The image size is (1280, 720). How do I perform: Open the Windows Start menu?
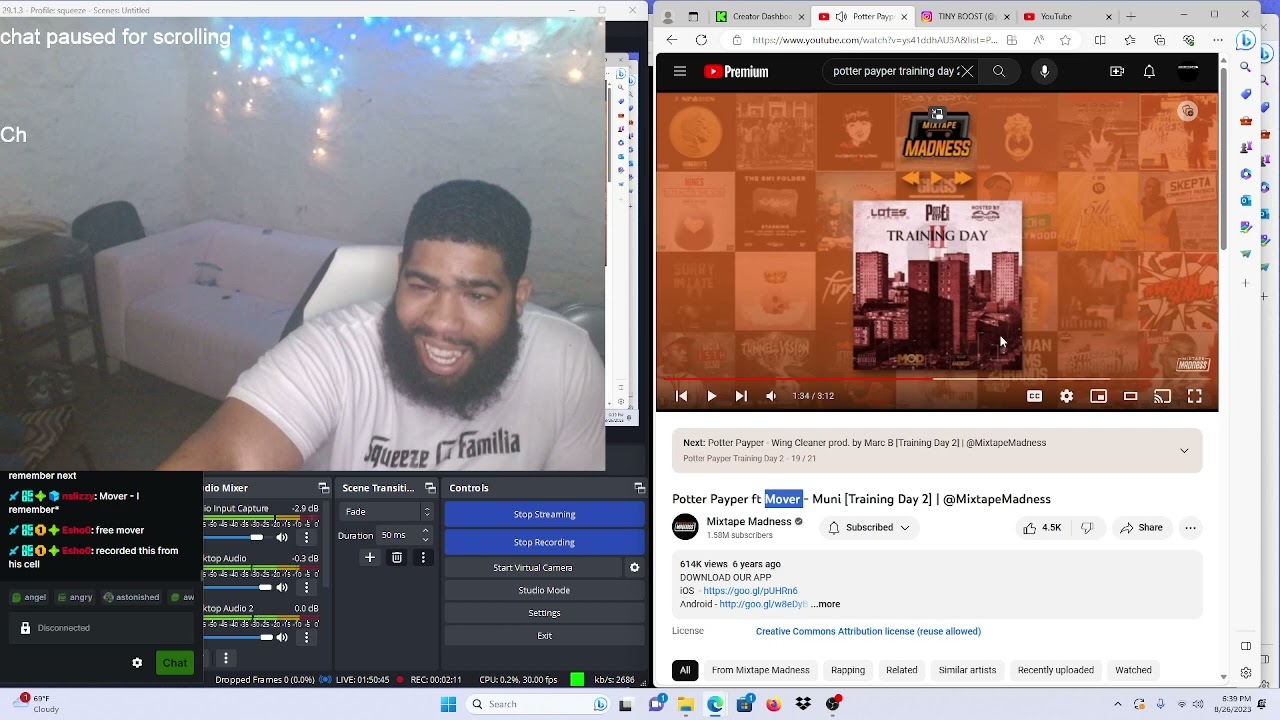tap(448, 704)
